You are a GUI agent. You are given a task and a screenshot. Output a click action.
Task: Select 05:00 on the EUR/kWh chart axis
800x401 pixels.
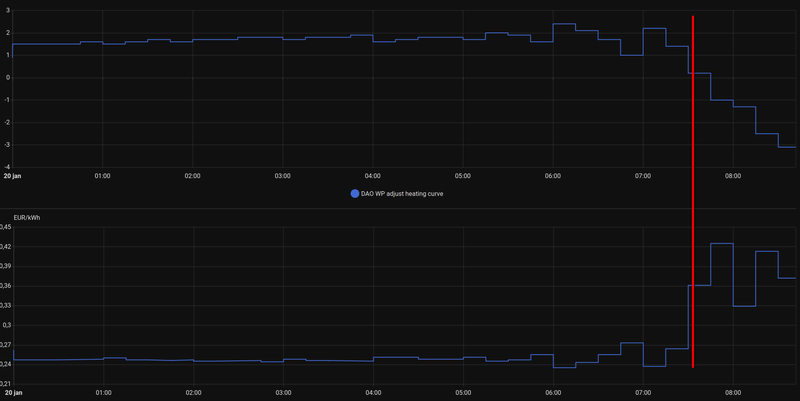point(463,393)
